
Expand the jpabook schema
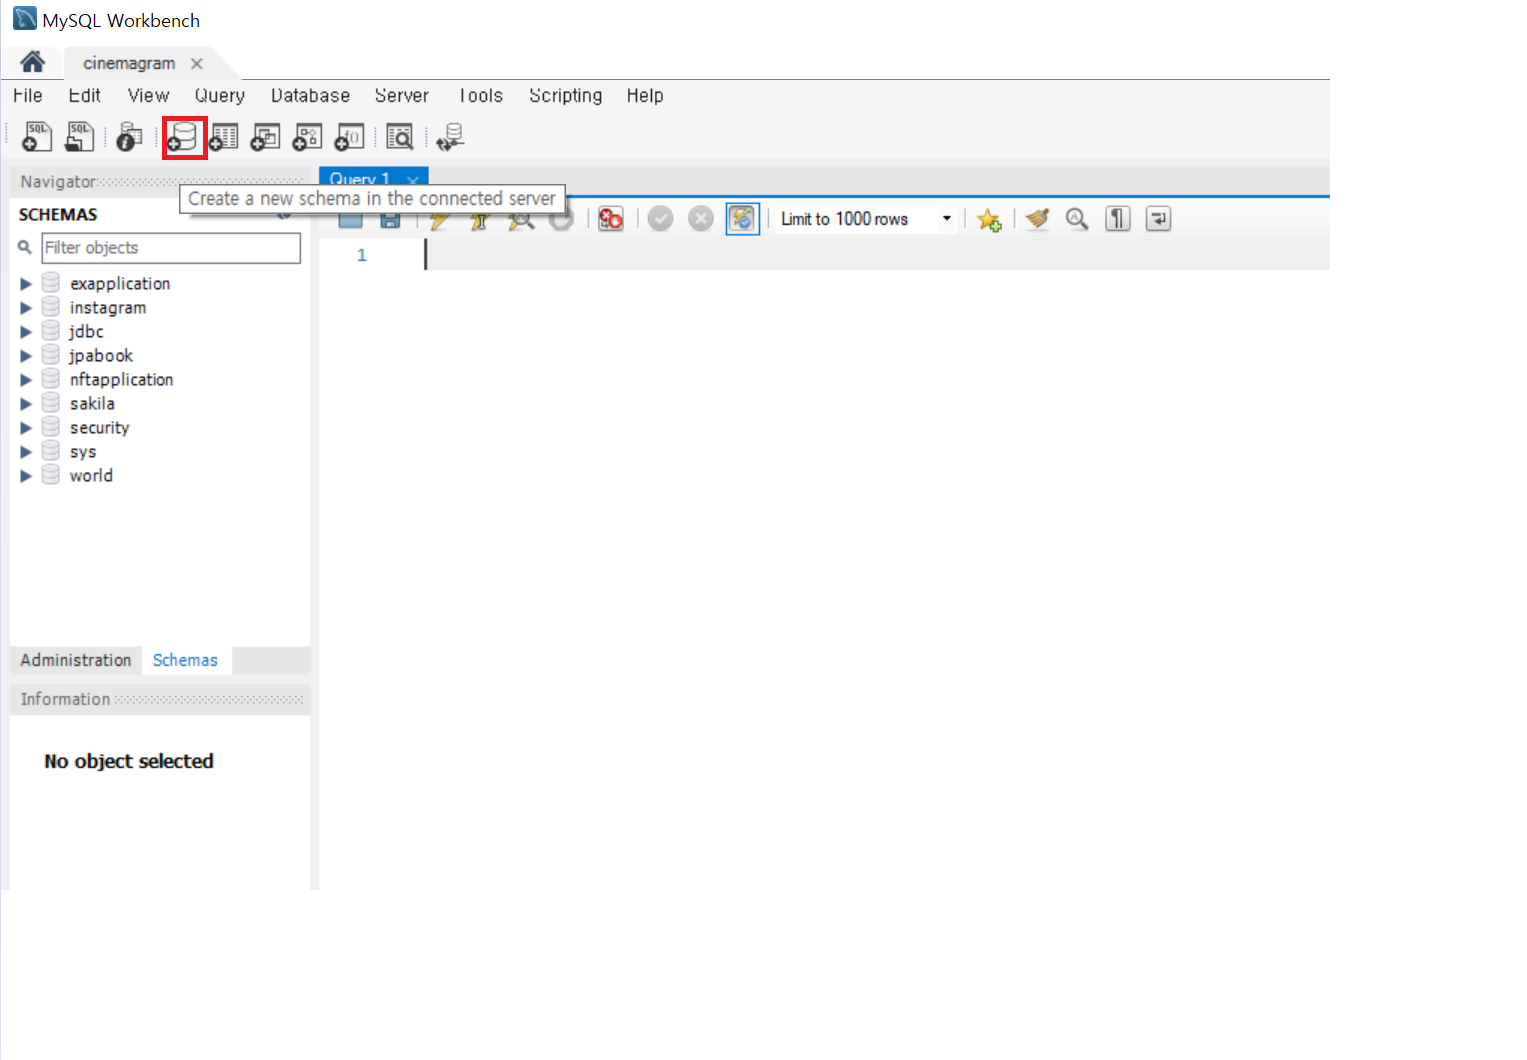point(26,356)
